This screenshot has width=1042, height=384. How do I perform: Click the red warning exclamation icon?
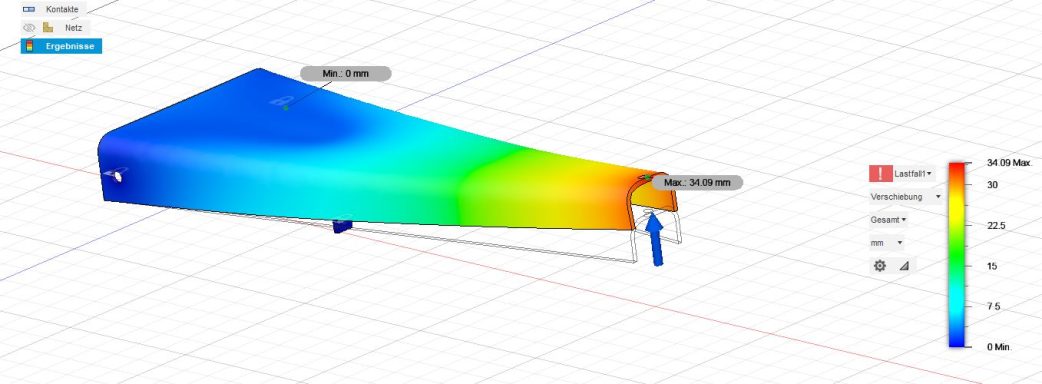(881, 174)
